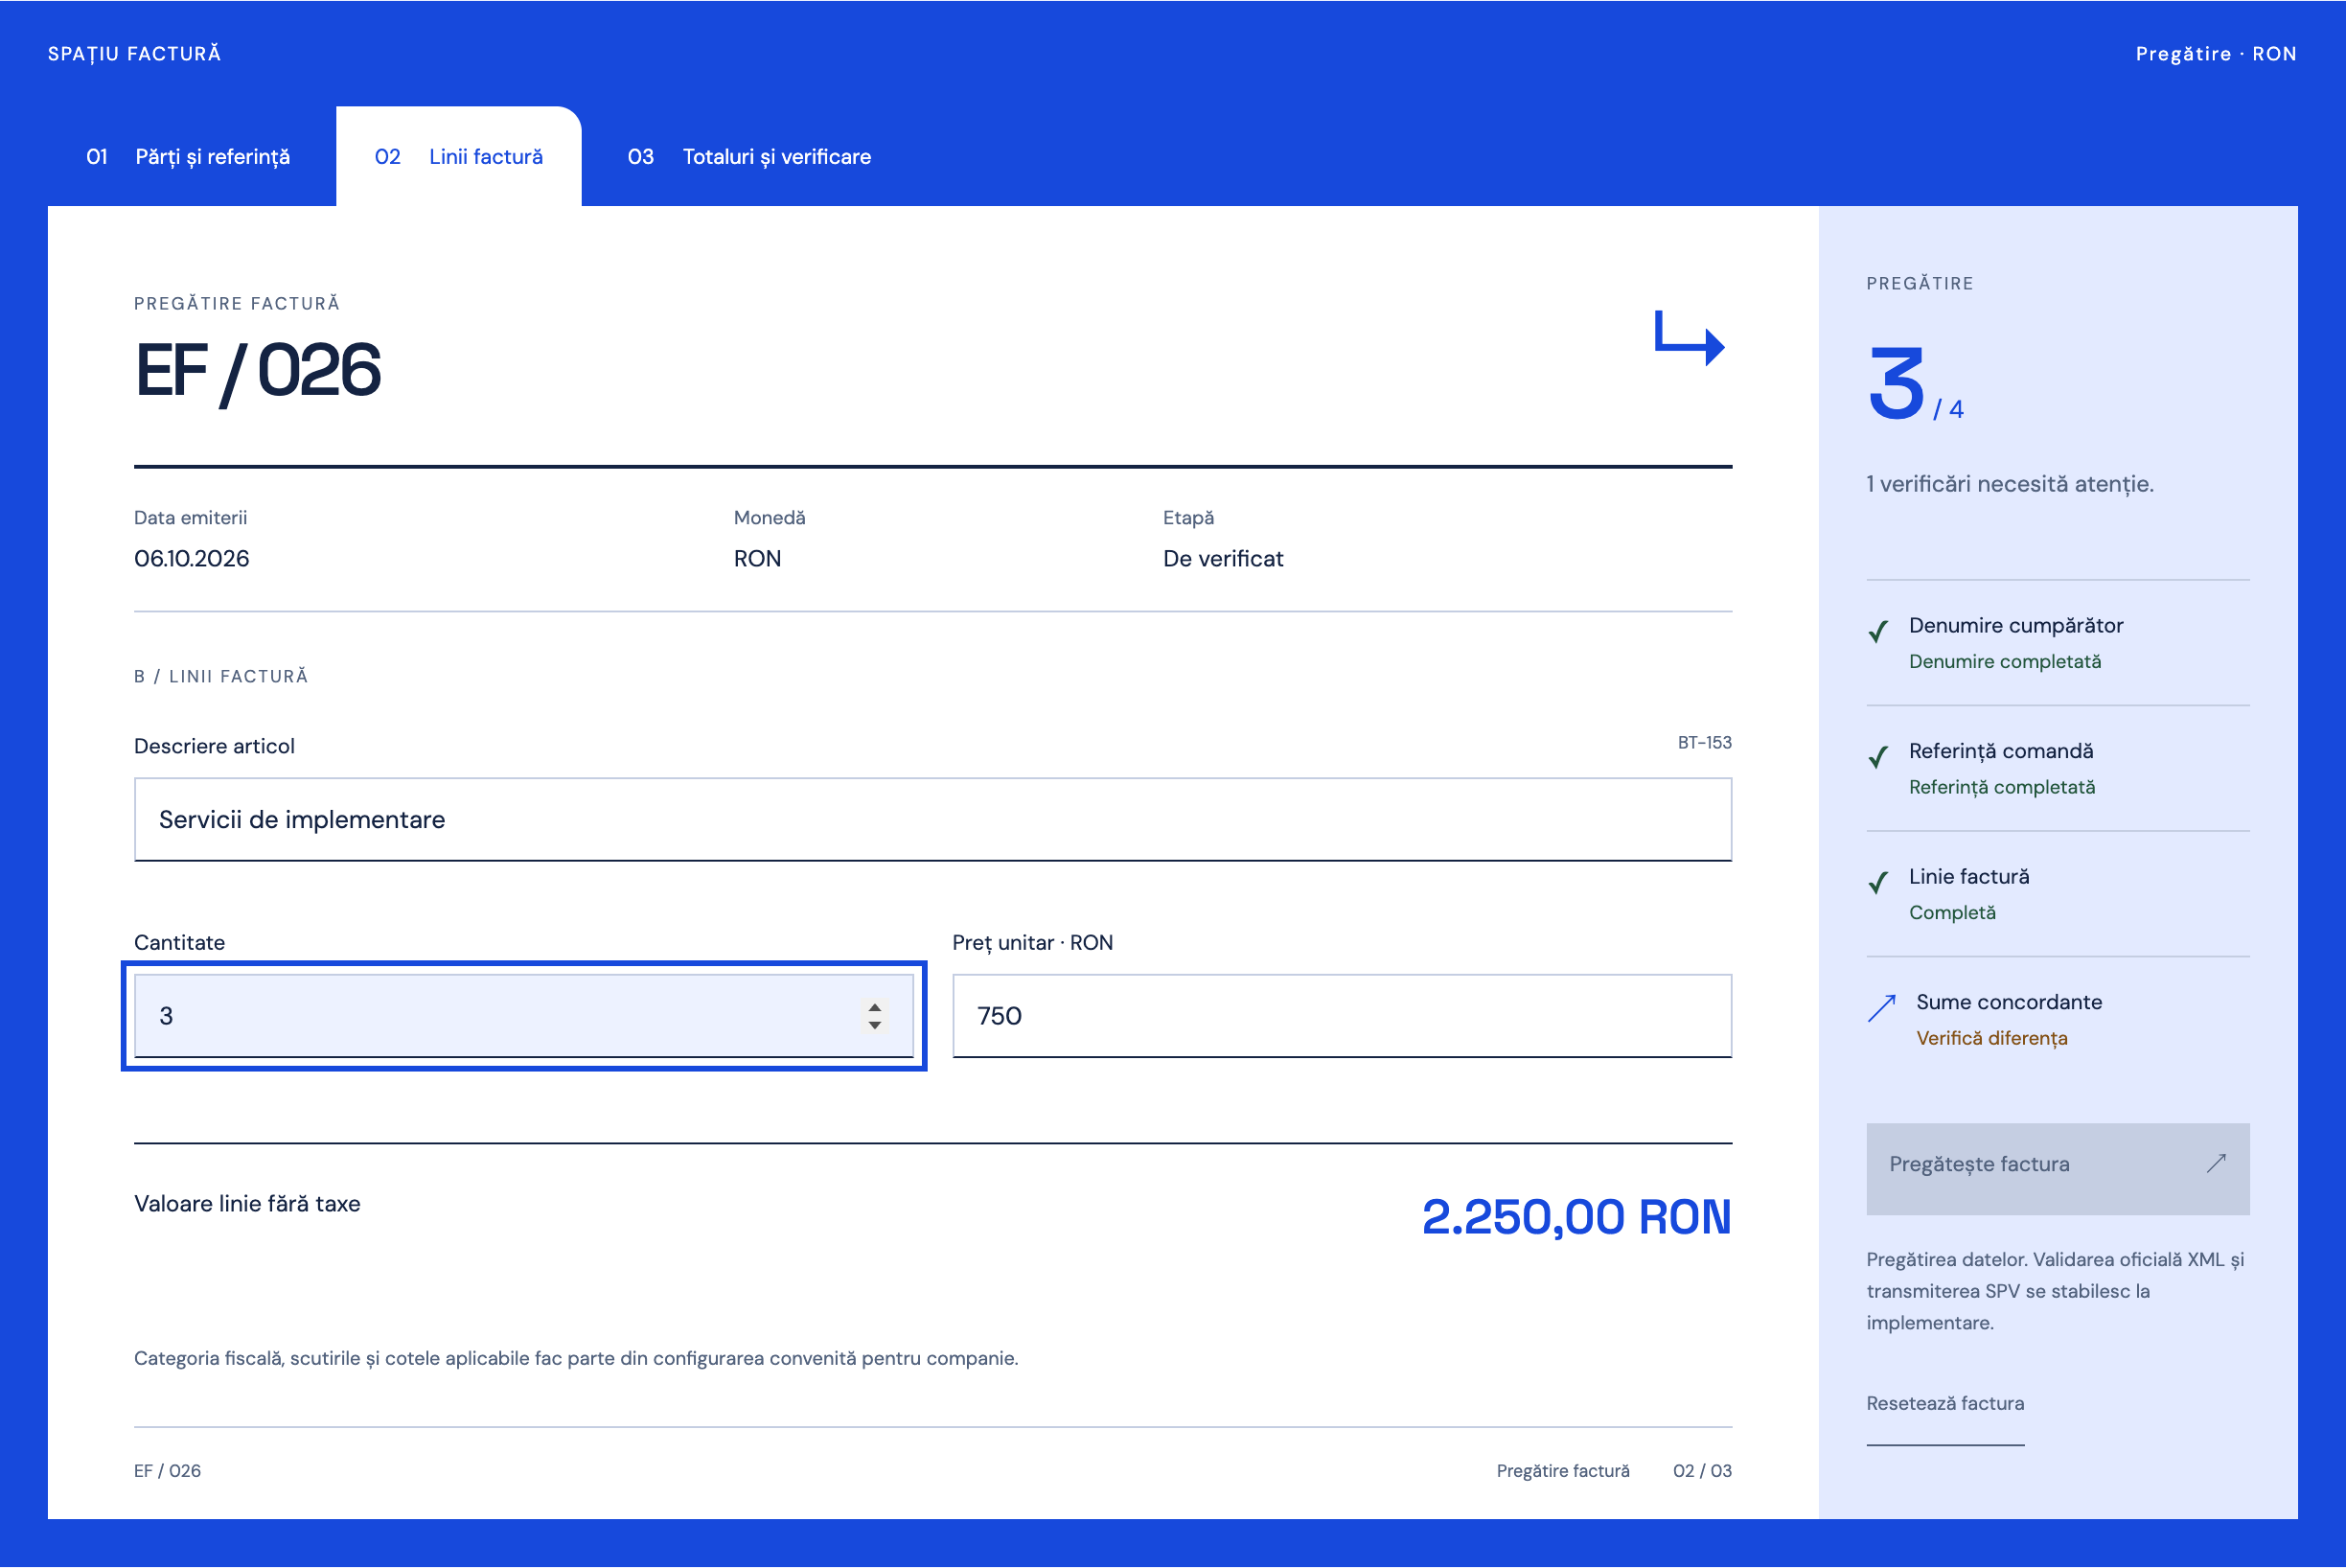Screen dimensions: 2346x1568
Task: Click the Sume concordante arrow icon
Action: [1881, 1008]
